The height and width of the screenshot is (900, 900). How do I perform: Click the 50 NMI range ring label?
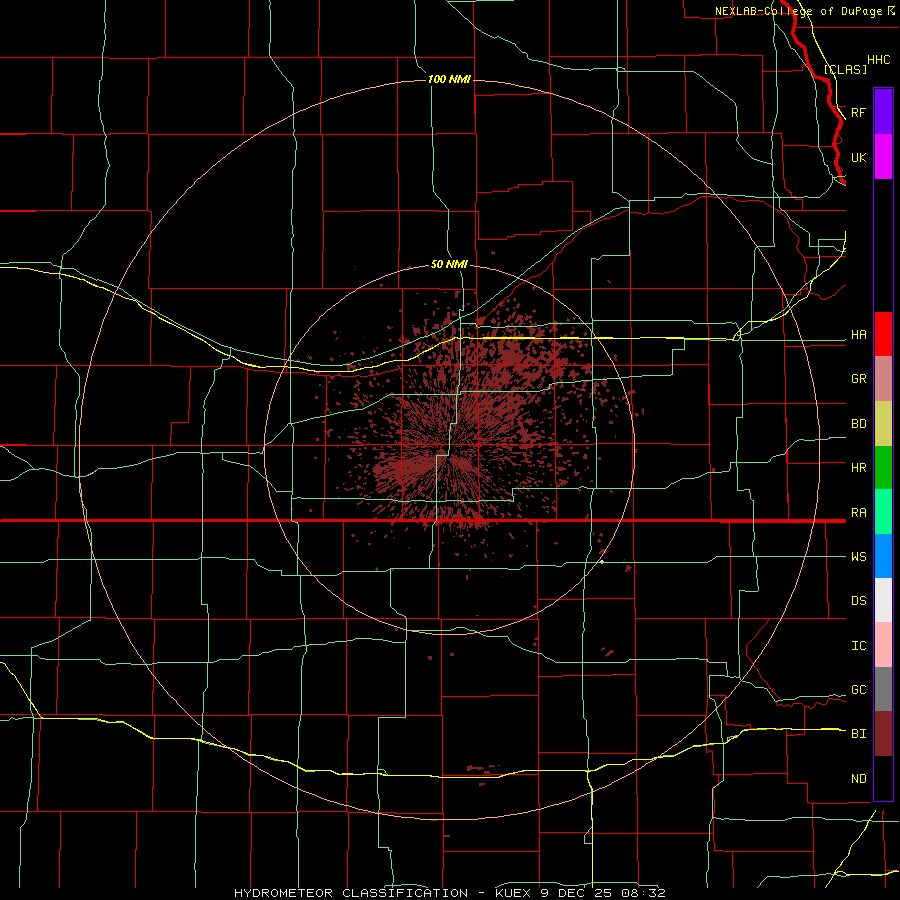click(x=449, y=264)
